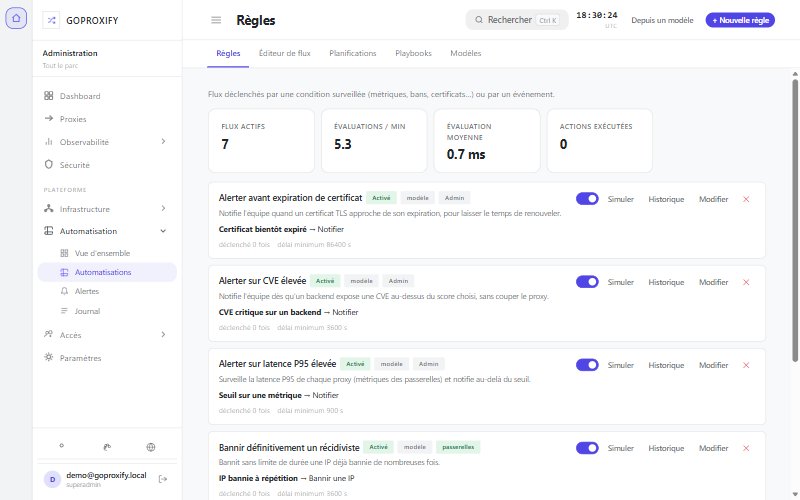Click Modifier on the CVE élevée rule
Image resolution: width=800 pixels, height=500 pixels.
713,282
